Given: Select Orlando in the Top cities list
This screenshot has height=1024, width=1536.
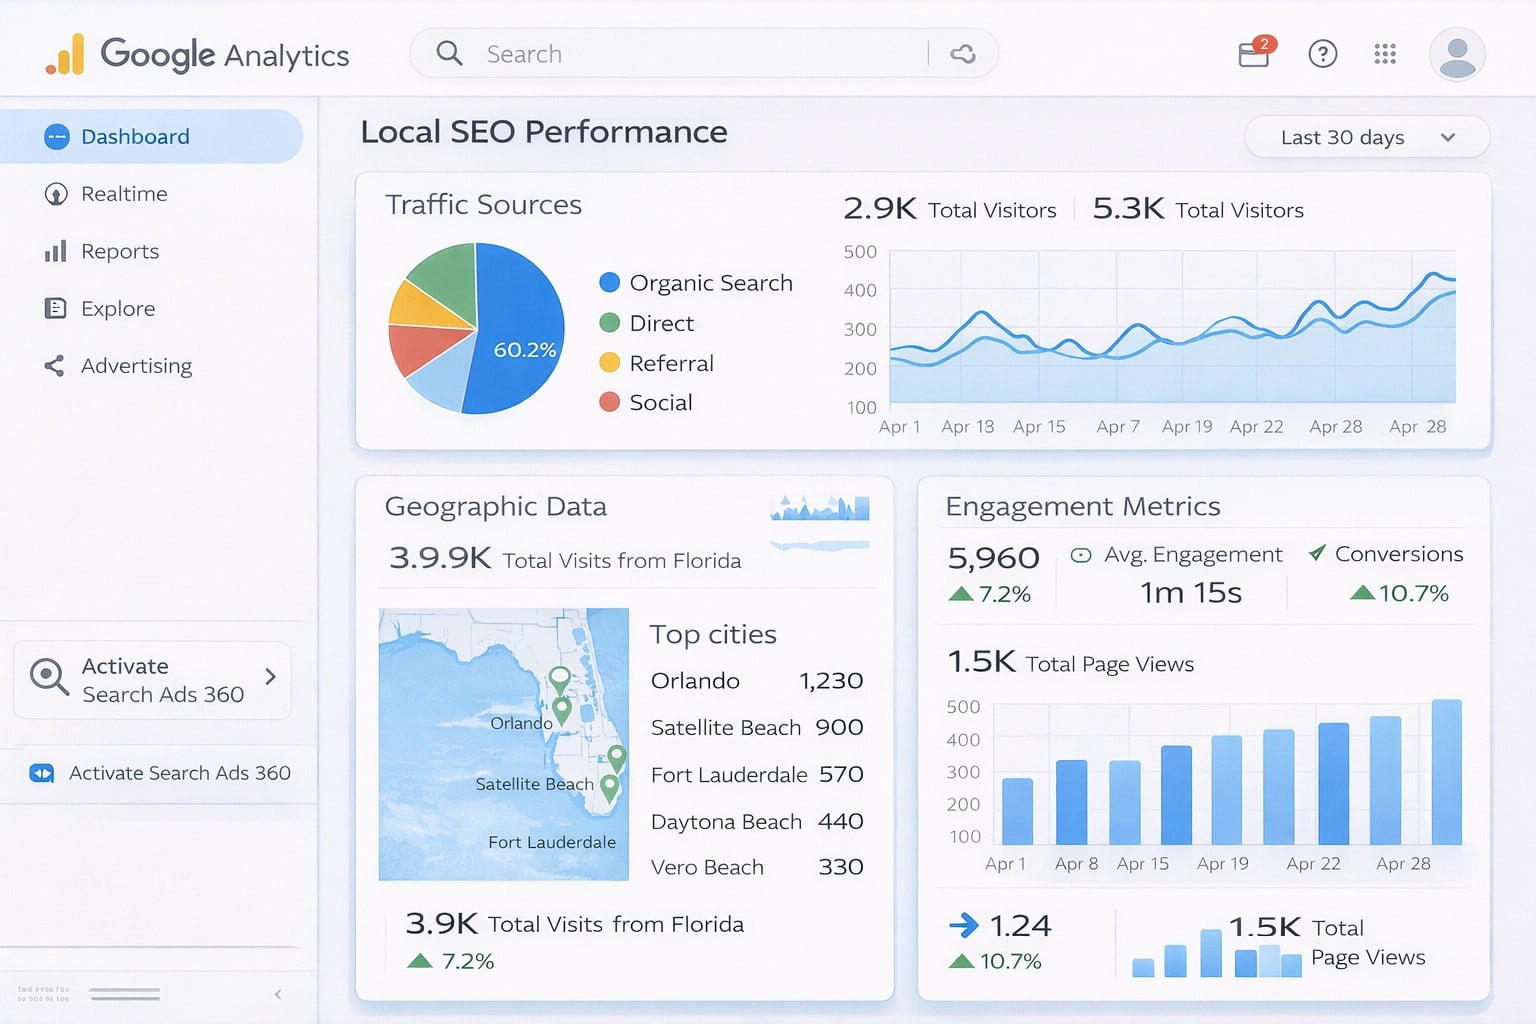Looking at the screenshot, I should [x=695, y=681].
